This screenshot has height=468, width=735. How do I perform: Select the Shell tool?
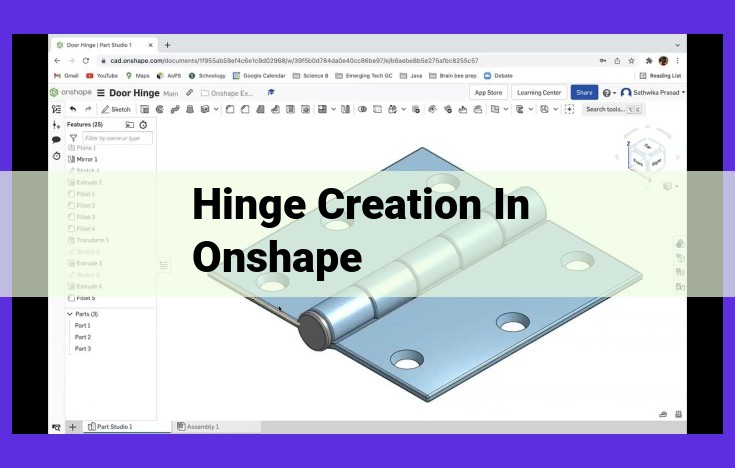[290, 109]
